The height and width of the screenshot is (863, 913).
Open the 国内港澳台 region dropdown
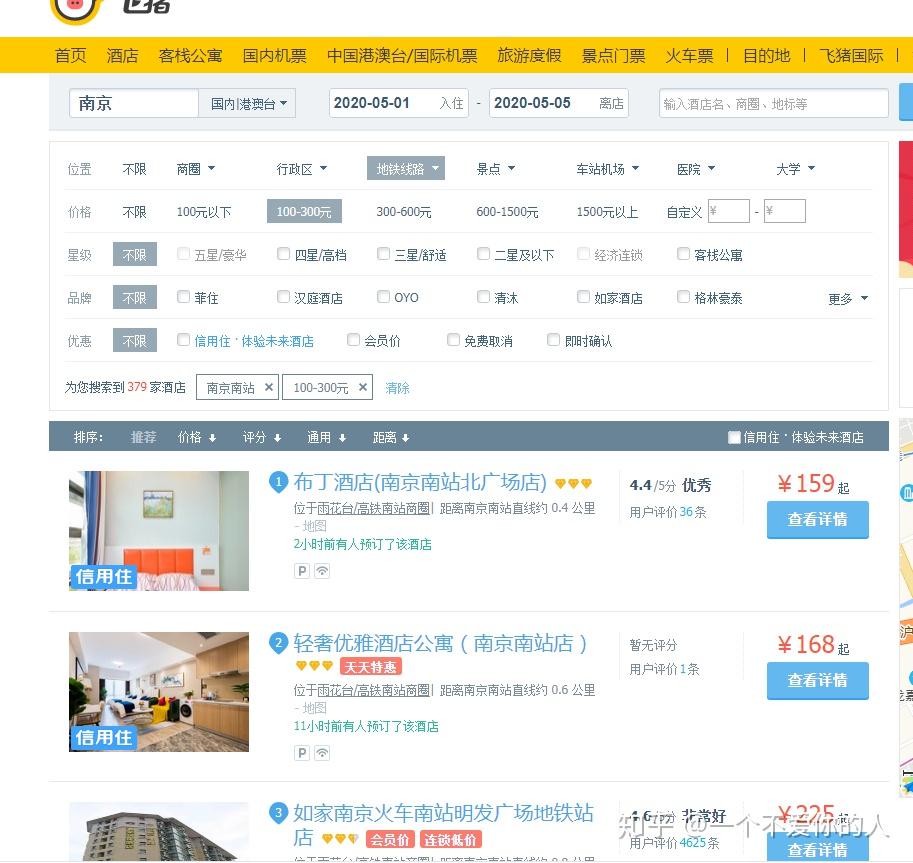pos(247,104)
